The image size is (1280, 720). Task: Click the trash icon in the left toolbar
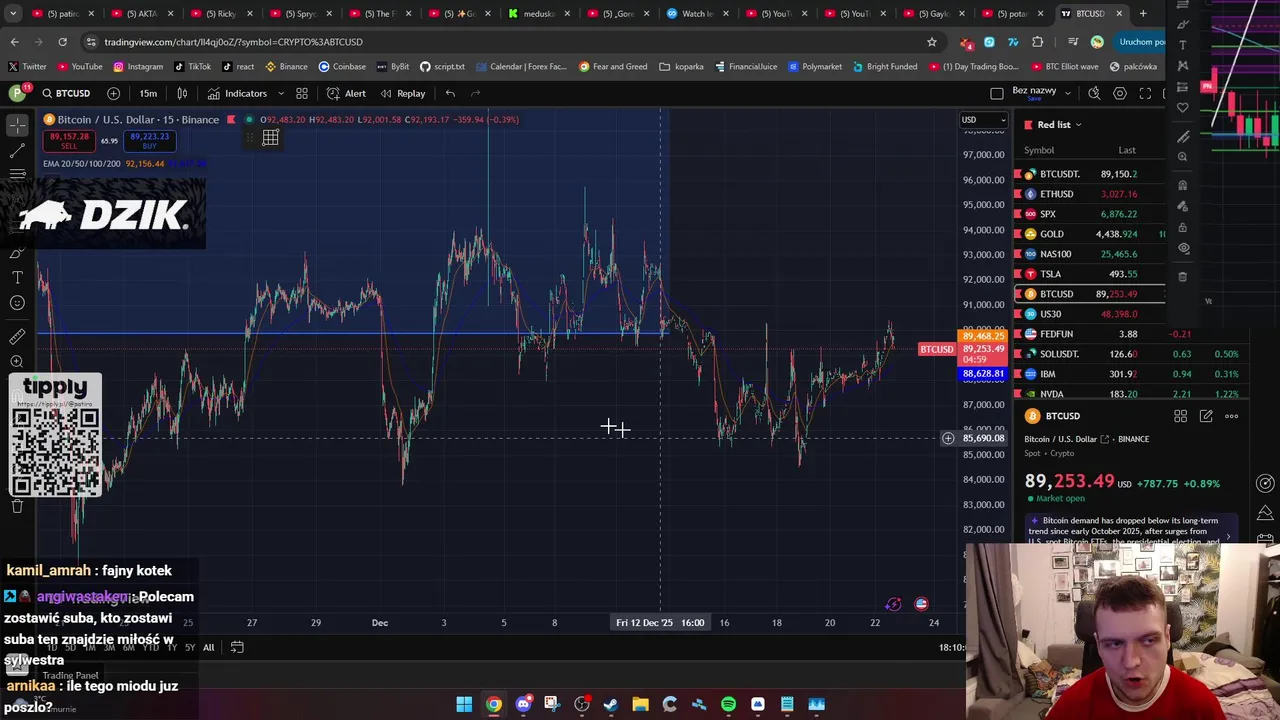pos(17,506)
